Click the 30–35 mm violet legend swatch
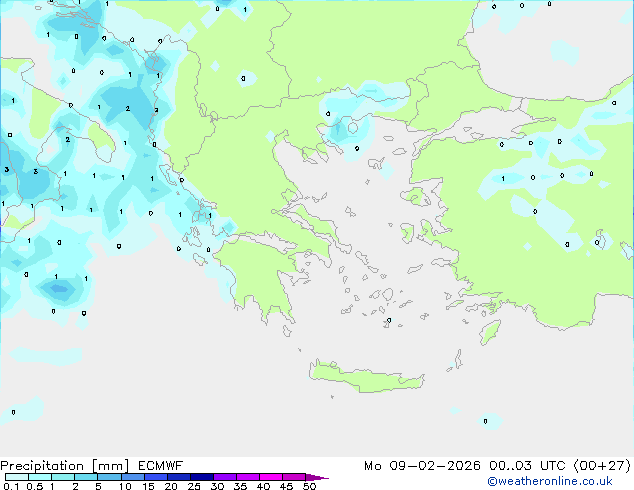 coord(225,477)
